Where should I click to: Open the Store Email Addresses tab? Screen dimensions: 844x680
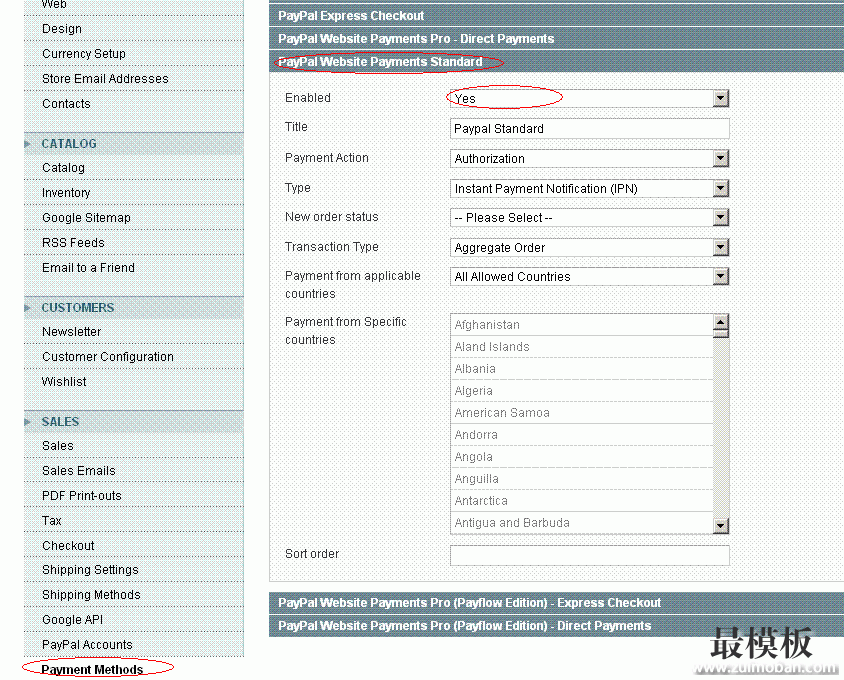[134, 79]
